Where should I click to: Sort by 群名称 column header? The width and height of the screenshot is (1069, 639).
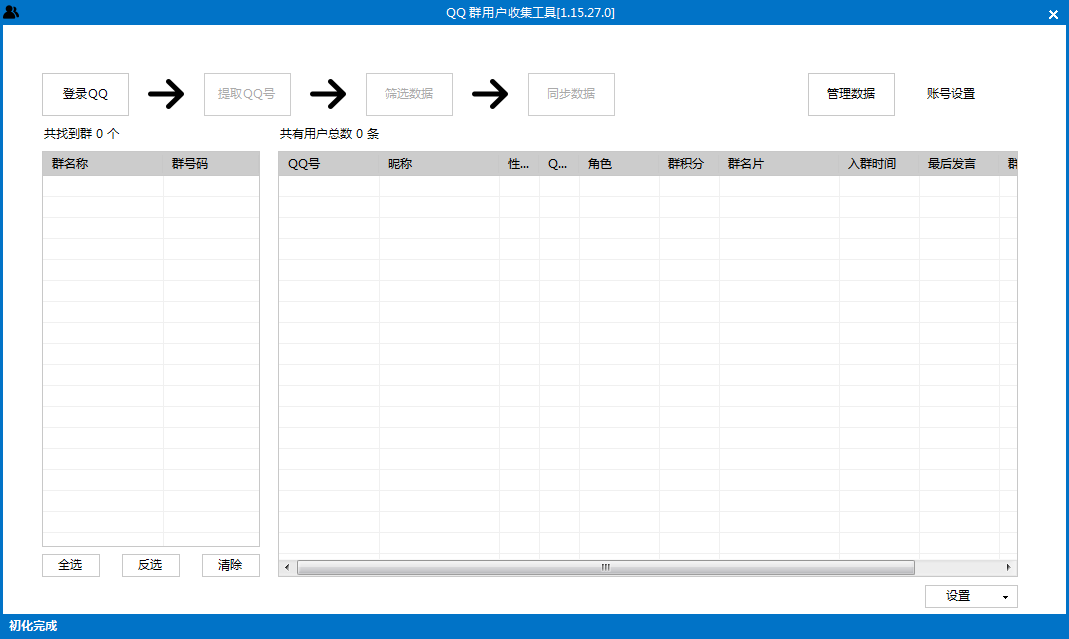pos(103,164)
